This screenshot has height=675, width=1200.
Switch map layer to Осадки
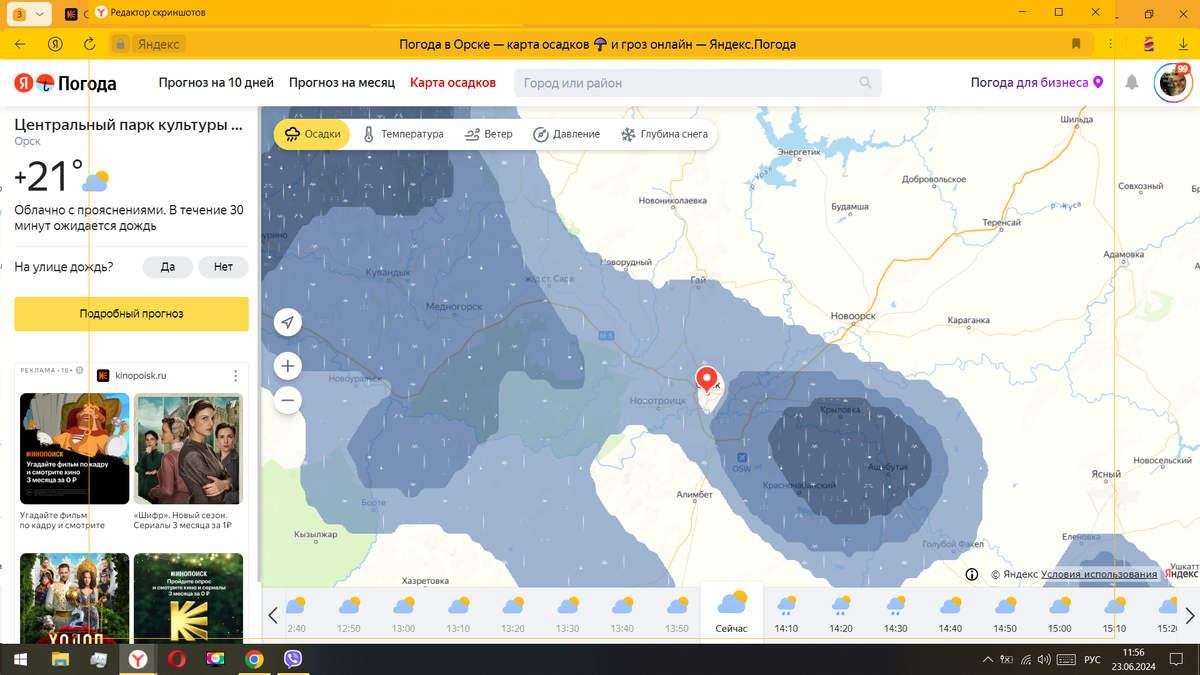click(312, 134)
